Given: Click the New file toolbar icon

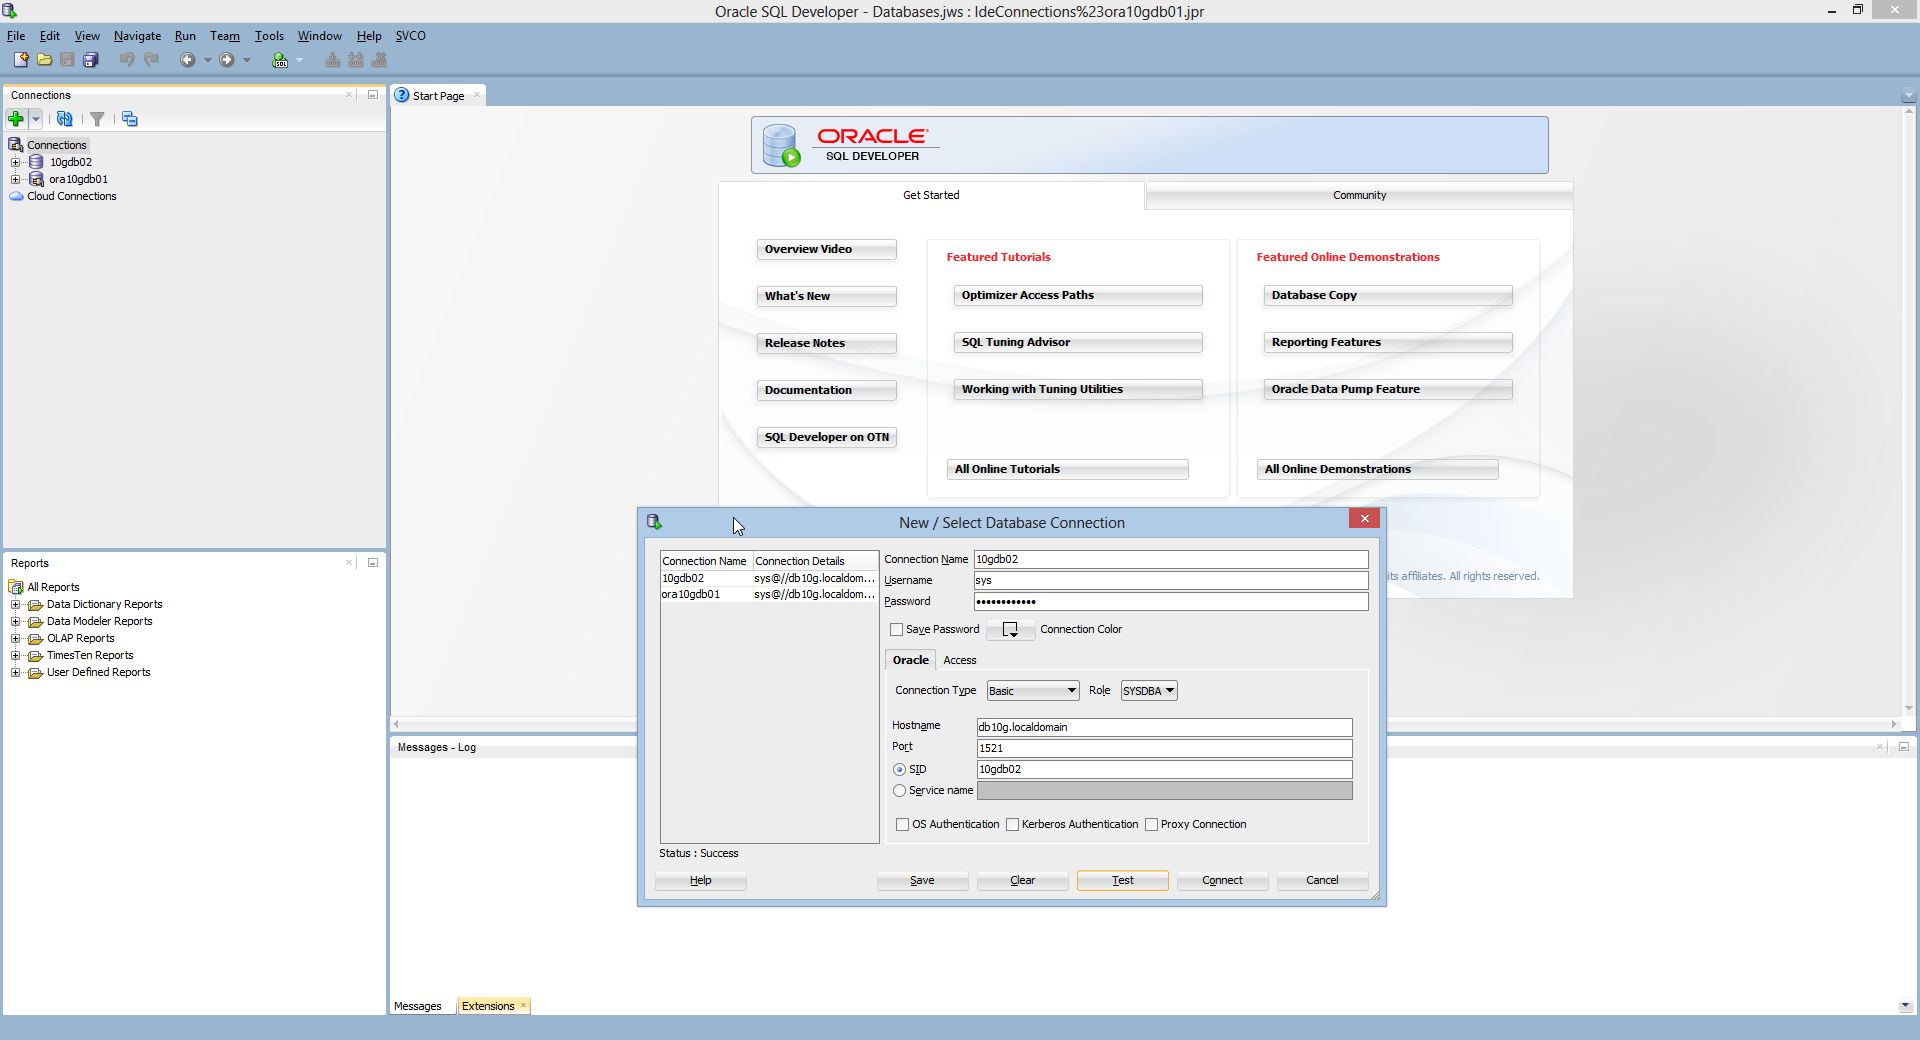Looking at the screenshot, I should 21,60.
